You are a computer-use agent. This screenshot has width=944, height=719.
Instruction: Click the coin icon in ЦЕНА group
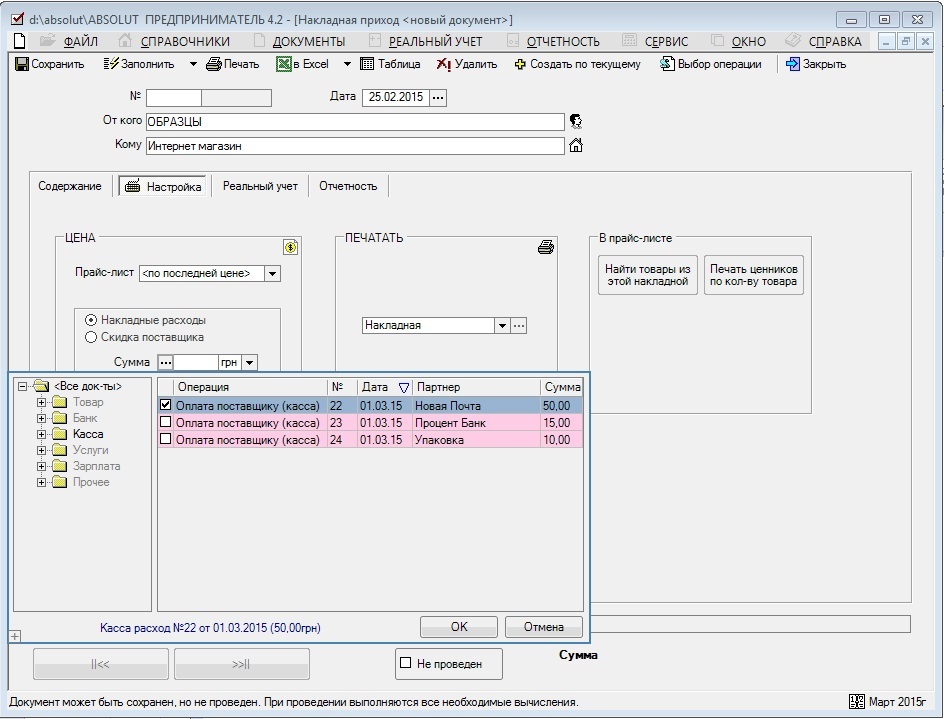pyautogui.click(x=291, y=247)
